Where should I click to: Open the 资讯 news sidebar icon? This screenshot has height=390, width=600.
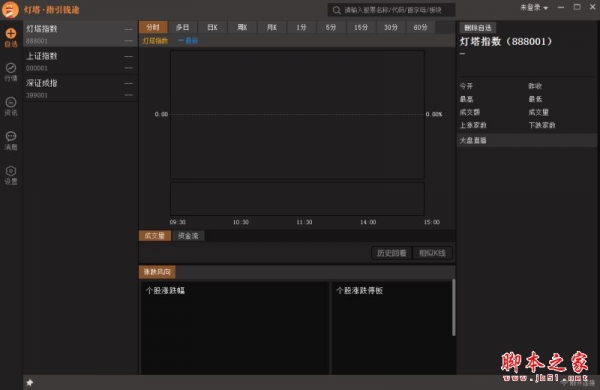click(11, 106)
